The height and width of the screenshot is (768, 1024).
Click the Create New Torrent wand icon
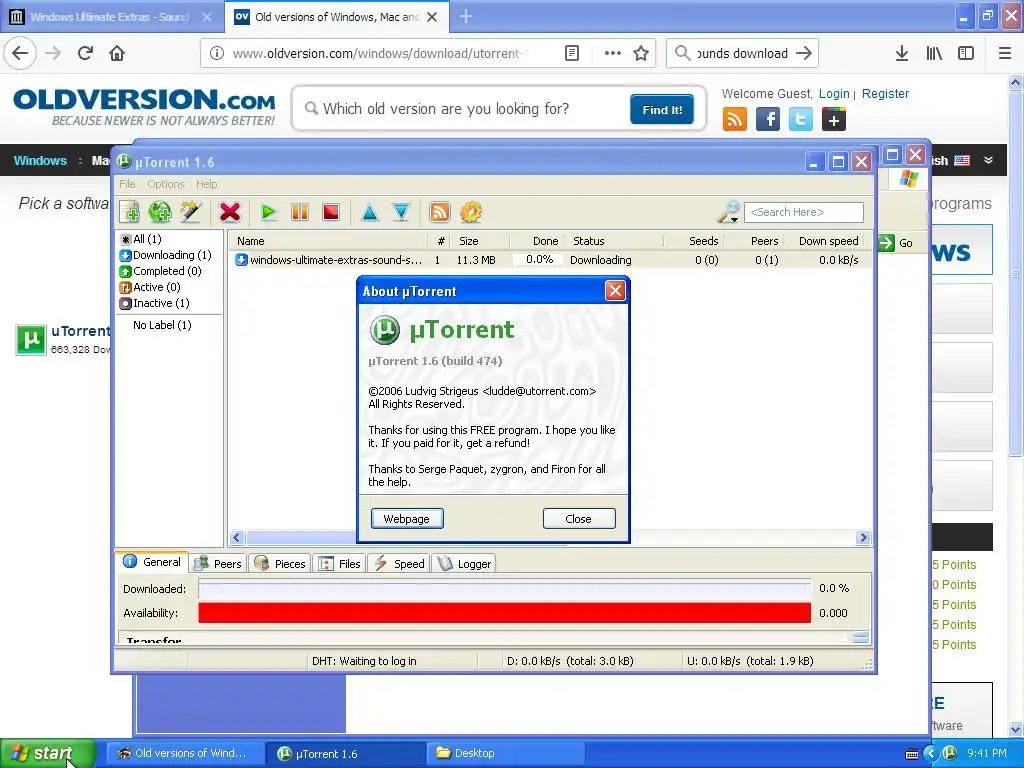tap(191, 212)
